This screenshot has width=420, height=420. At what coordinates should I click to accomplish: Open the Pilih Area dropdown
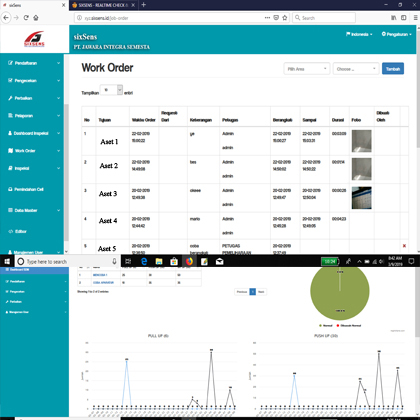pyautogui.click(x=307, y=69)
